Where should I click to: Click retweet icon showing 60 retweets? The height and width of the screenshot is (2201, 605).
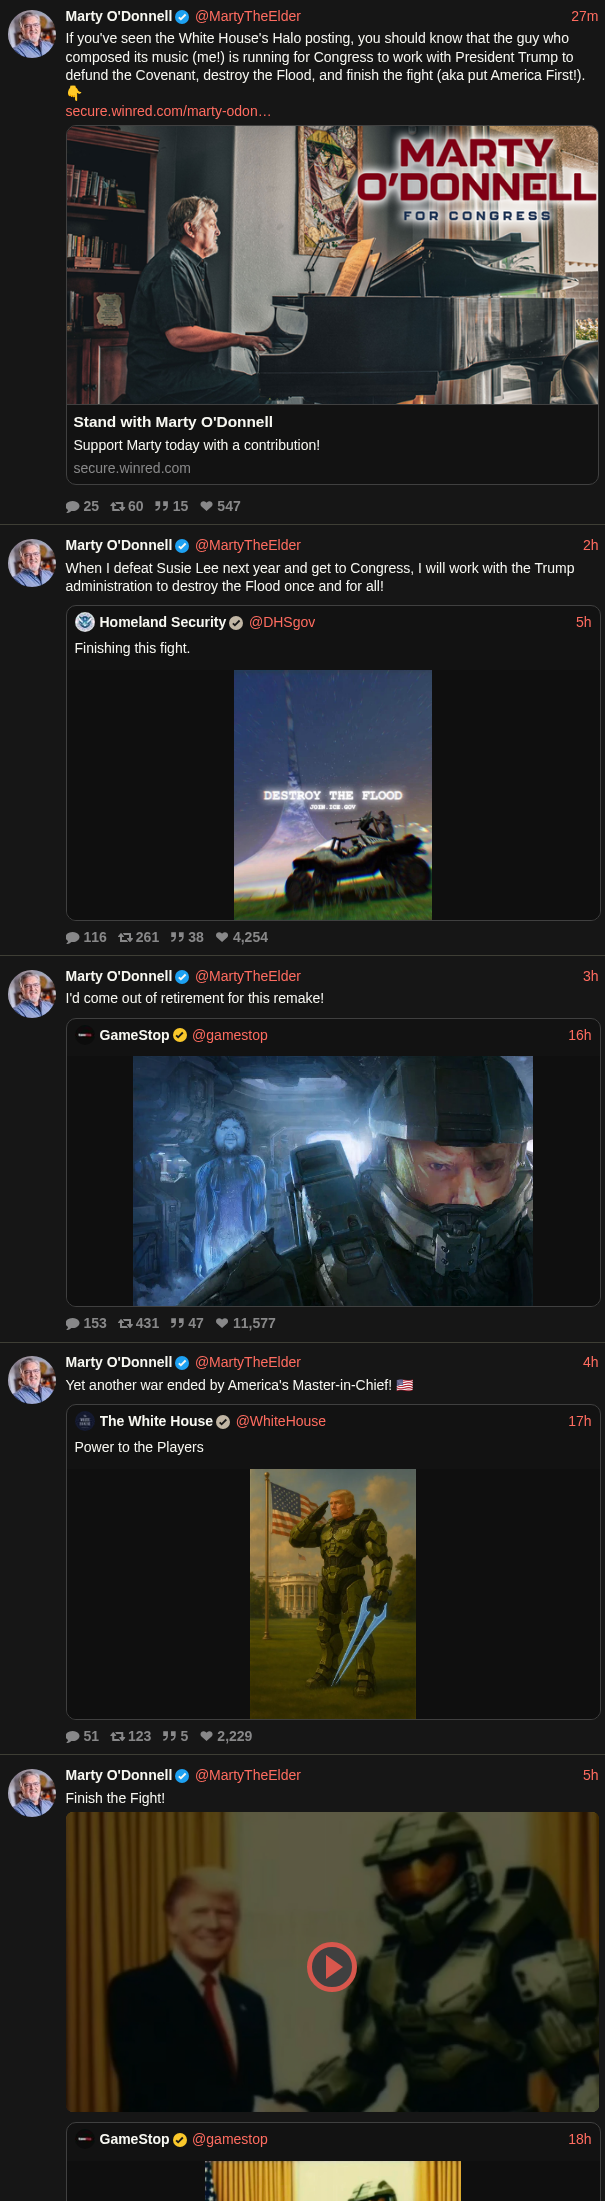point(117,506)
